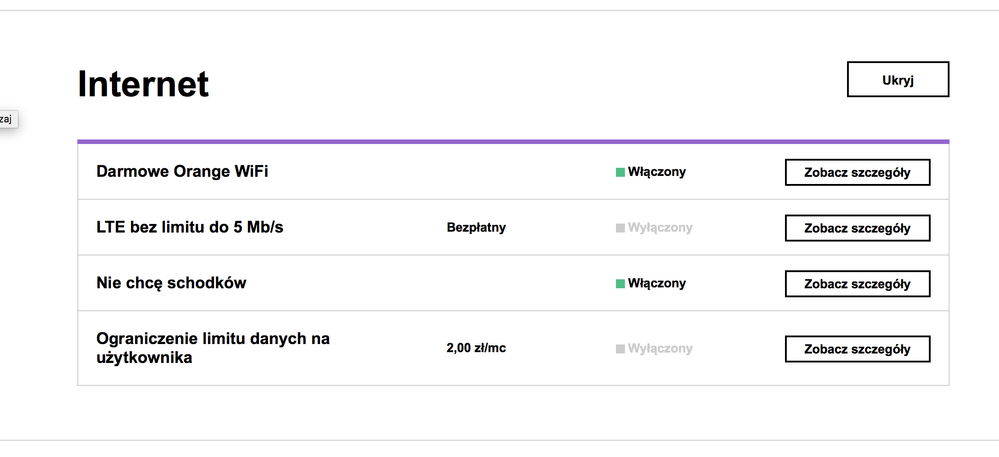Image resolution: width=999 pixels, height=457 pixels.
Task: Click the 2,00 zł/mc price label
Action: [476, 349]
